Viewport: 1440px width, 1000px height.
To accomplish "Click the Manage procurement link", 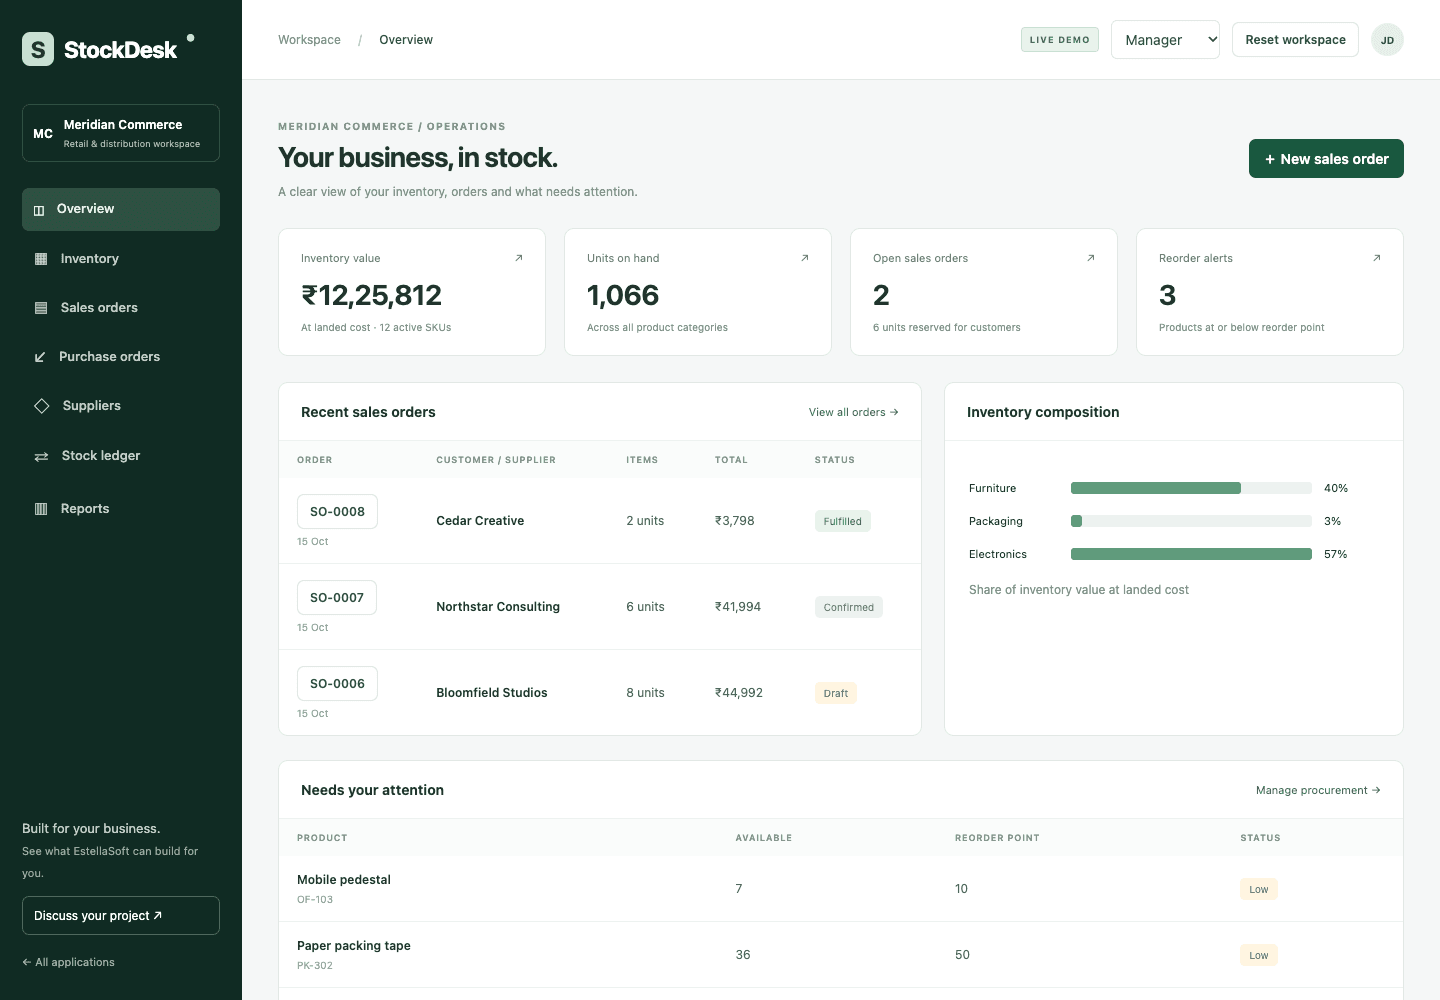I will point(1318,790).
